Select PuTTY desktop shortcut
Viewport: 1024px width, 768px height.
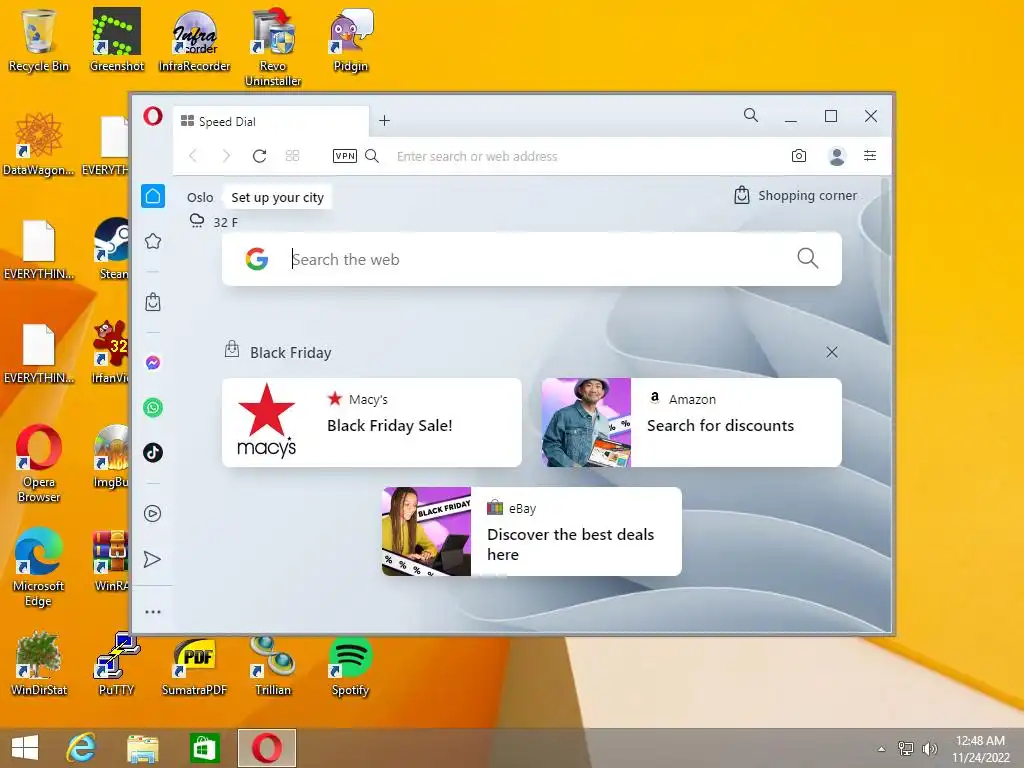[116, 664]
